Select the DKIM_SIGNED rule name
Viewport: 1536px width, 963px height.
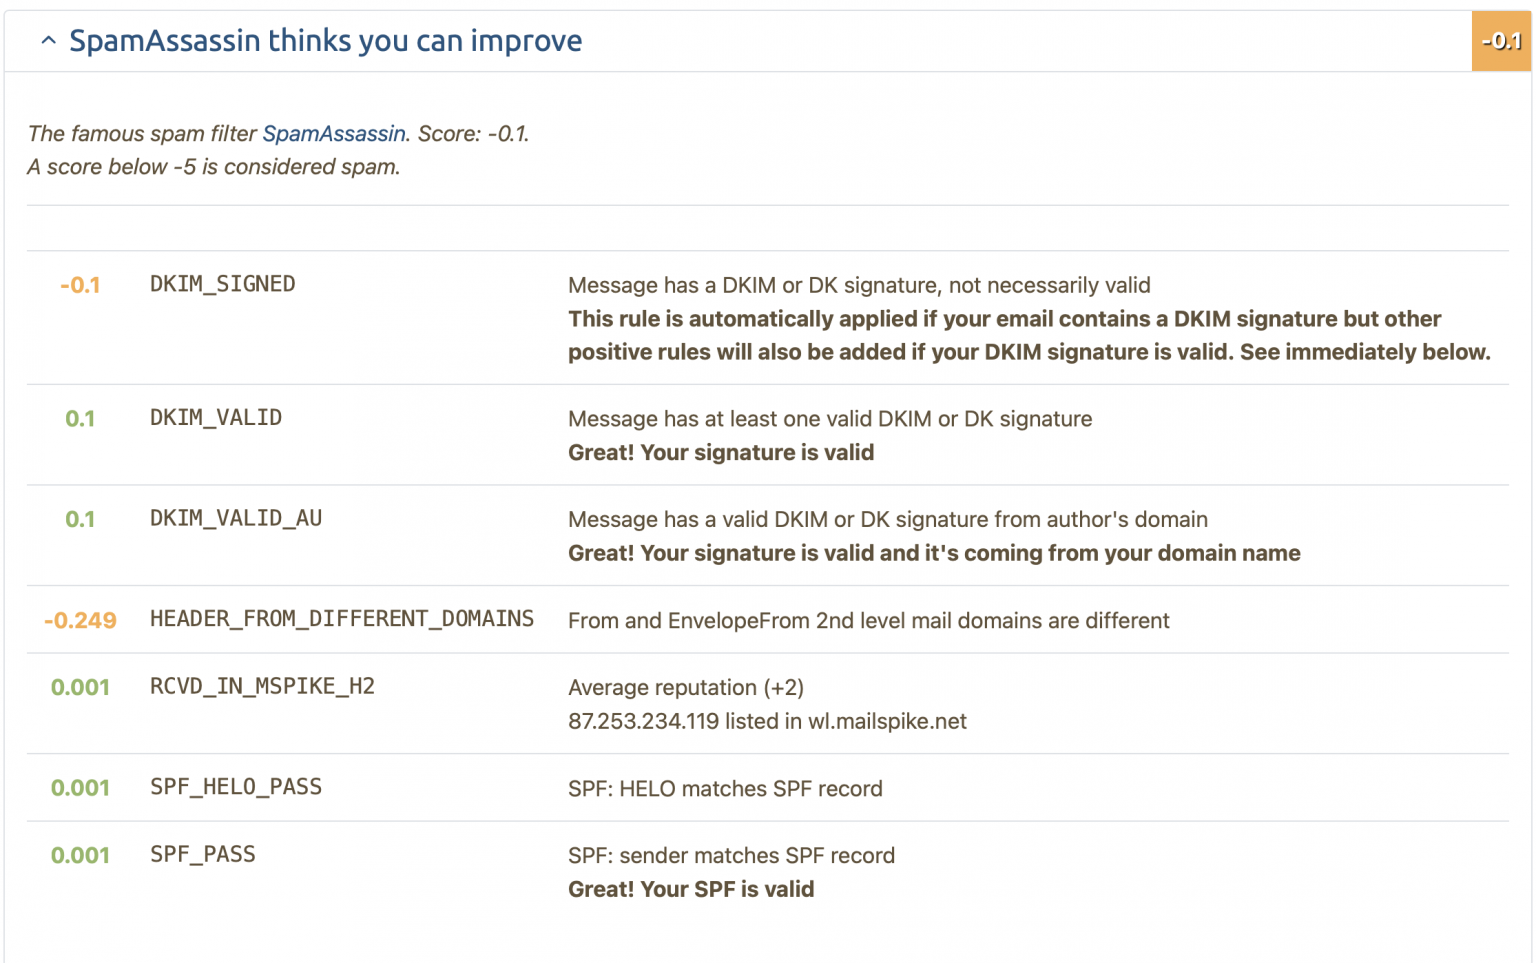coord(222,284)
